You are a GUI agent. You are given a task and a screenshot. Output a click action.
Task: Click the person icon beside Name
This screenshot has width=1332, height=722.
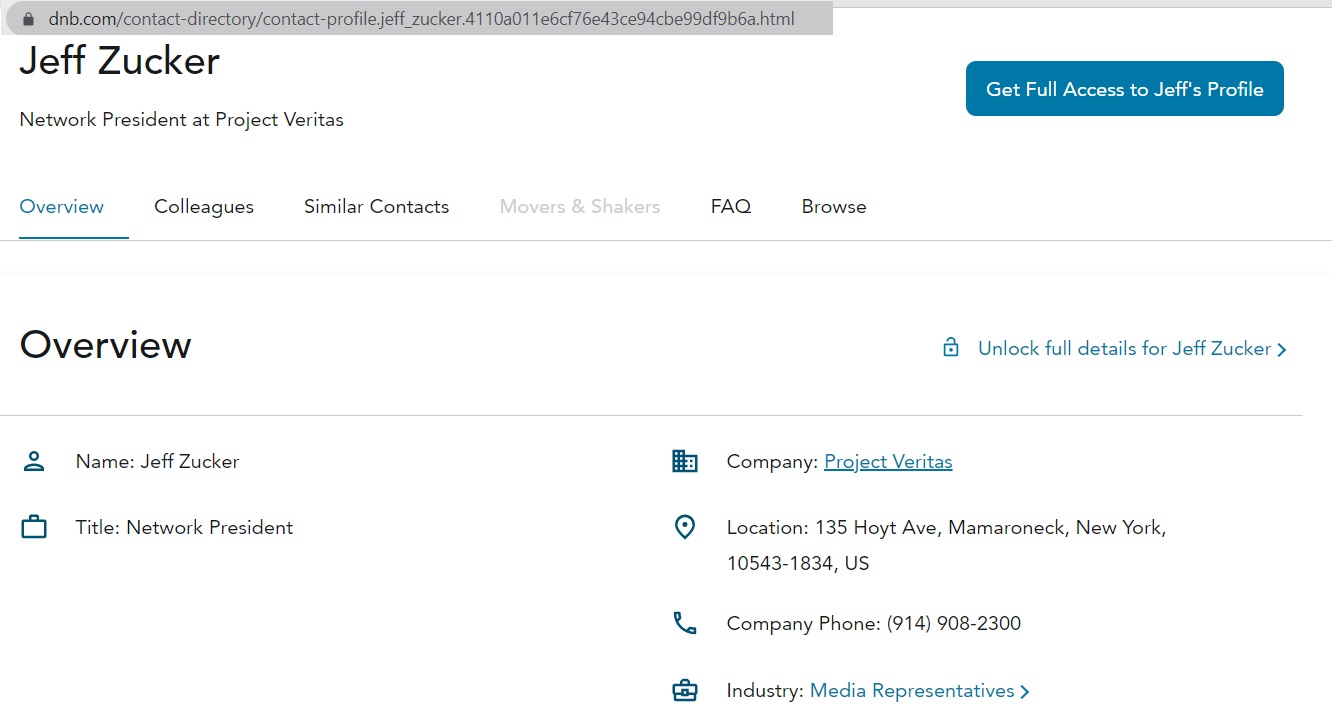point(34,461)
